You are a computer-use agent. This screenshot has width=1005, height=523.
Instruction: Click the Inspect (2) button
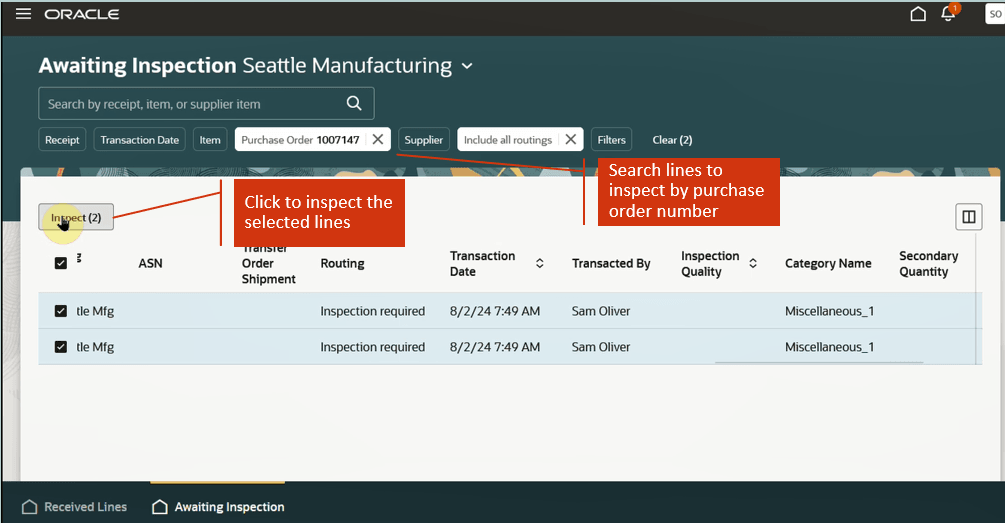(76, 217)
